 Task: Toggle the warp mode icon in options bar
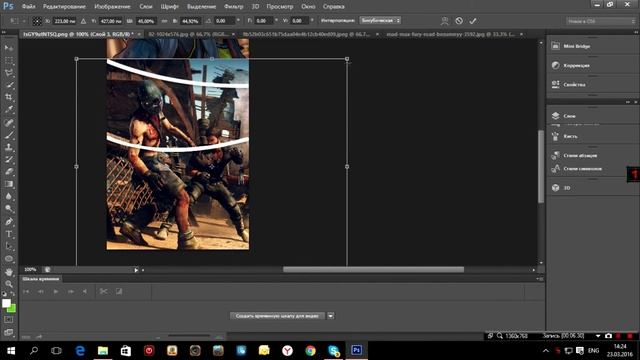click(x=444, y=21)
